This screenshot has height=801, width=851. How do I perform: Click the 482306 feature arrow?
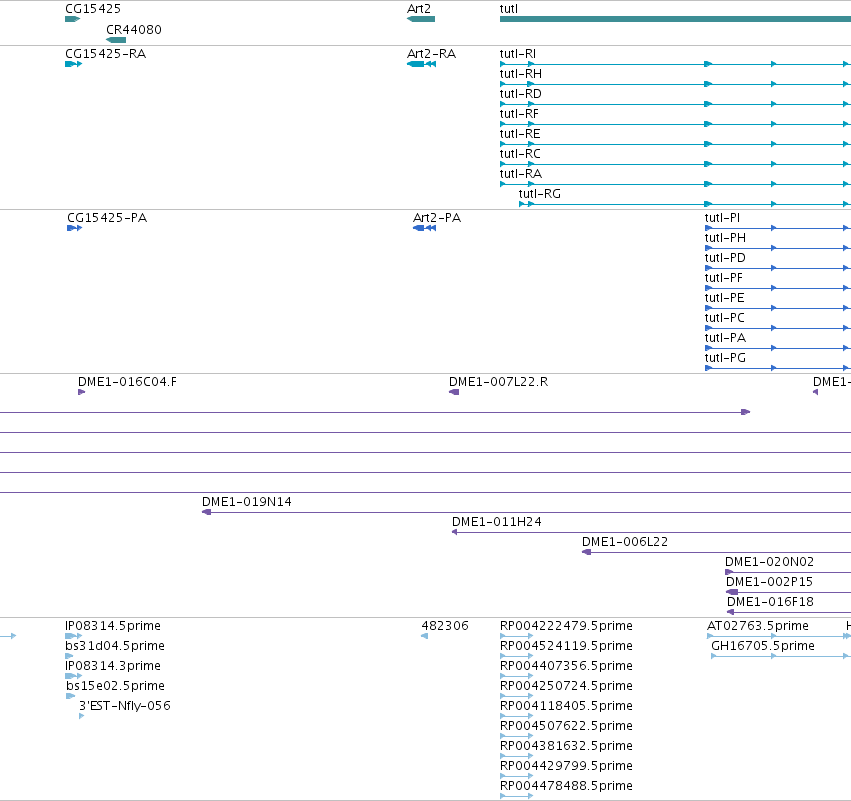click(x=424, y=636)
